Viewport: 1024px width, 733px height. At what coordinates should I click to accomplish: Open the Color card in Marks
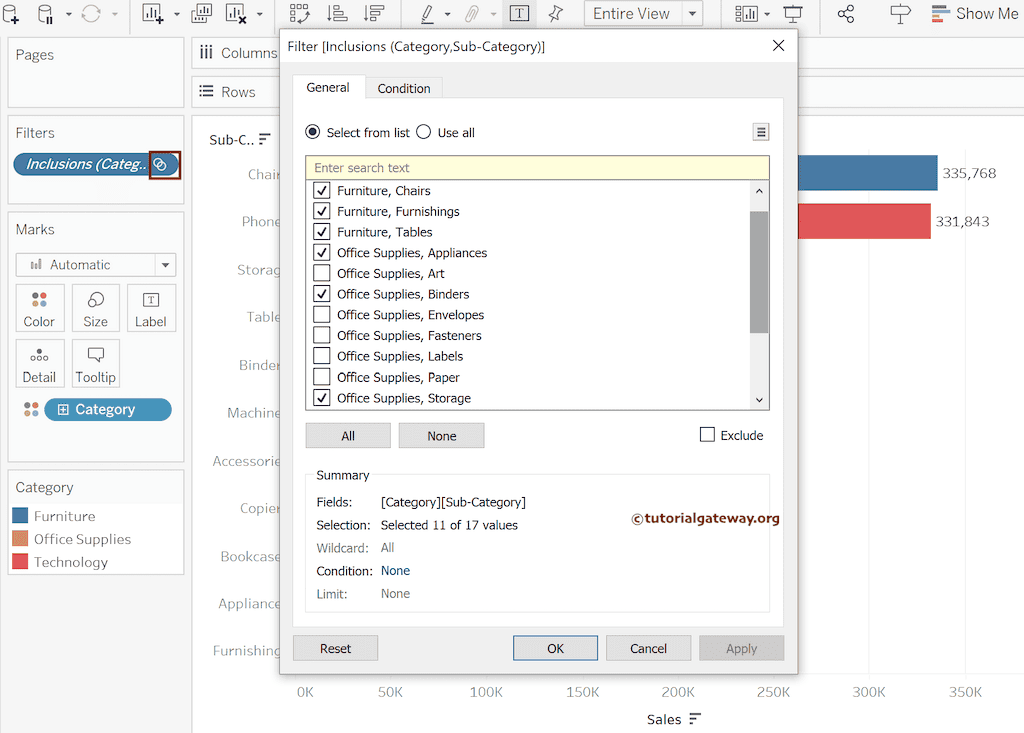(x=39, y=308)
